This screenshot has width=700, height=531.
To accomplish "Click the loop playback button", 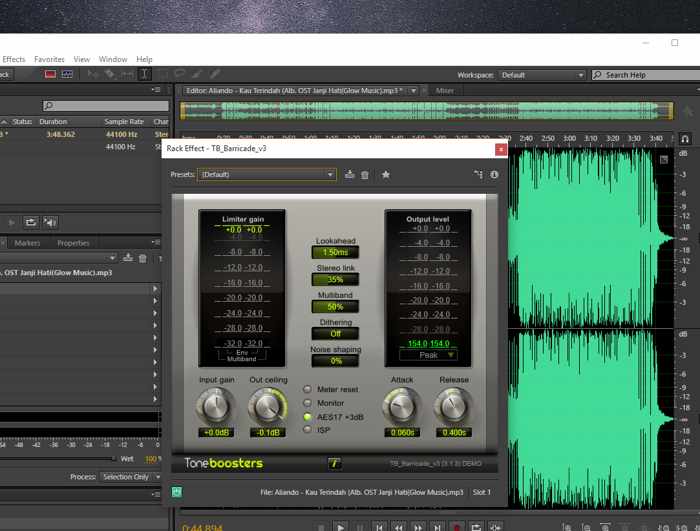I will pyautogui.click(x=475, y=527).
